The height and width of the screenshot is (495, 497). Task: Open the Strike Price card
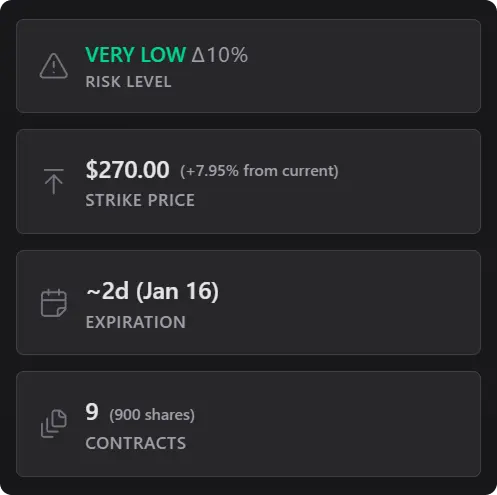pos(248,182)
